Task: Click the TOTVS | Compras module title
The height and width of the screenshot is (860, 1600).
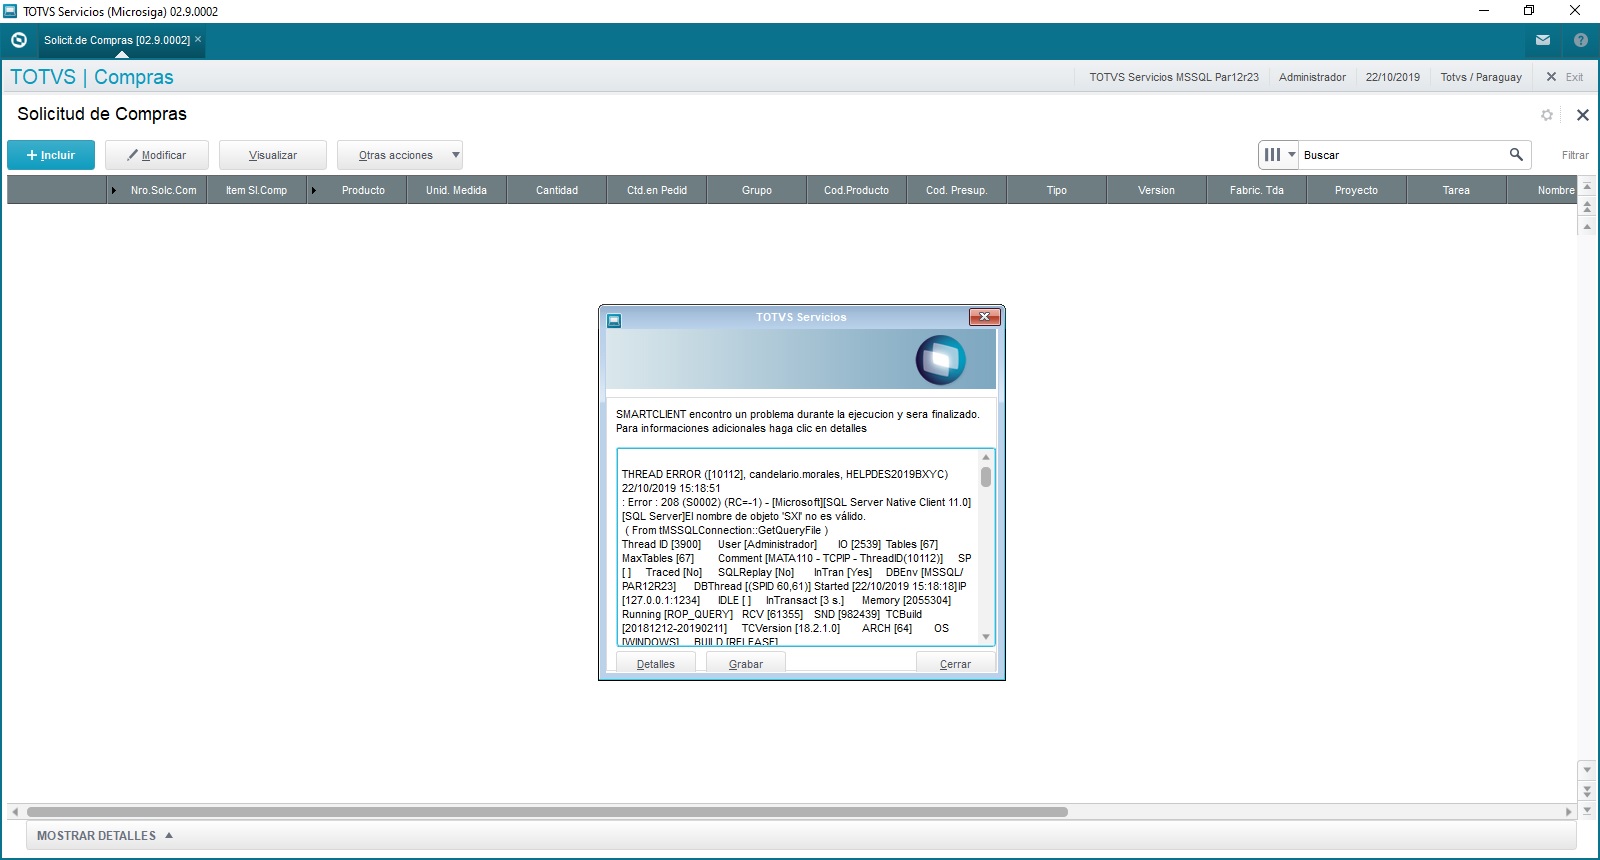Action: [x=92, y=77]
